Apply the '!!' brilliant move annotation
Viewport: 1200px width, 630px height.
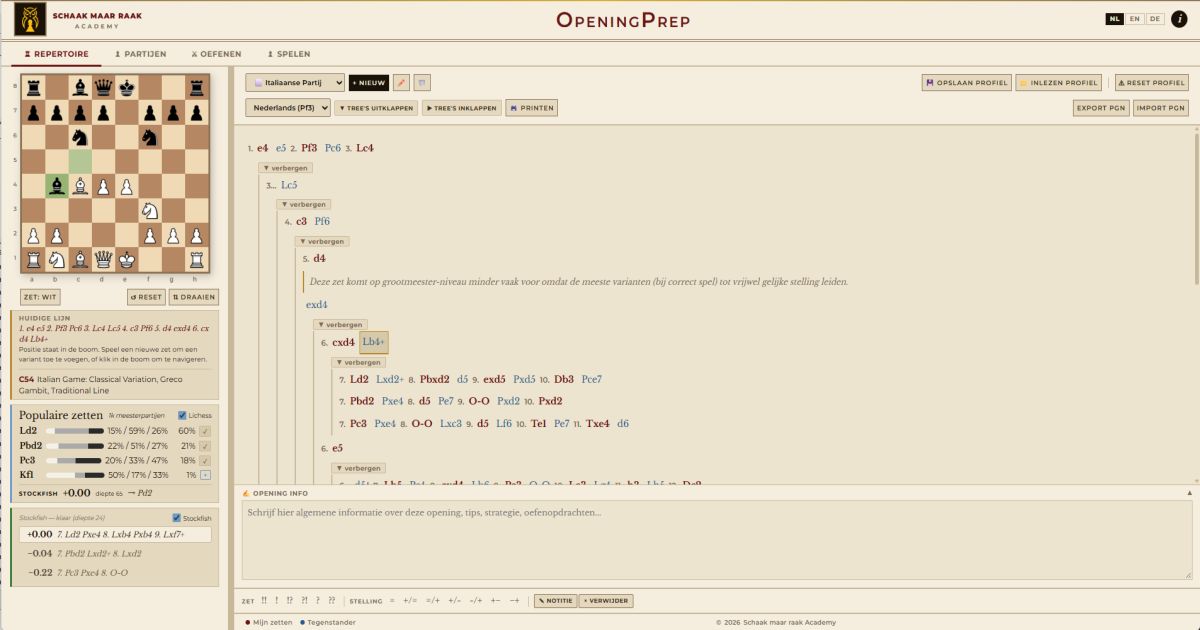pyautogui.click(x=264, y=601)
